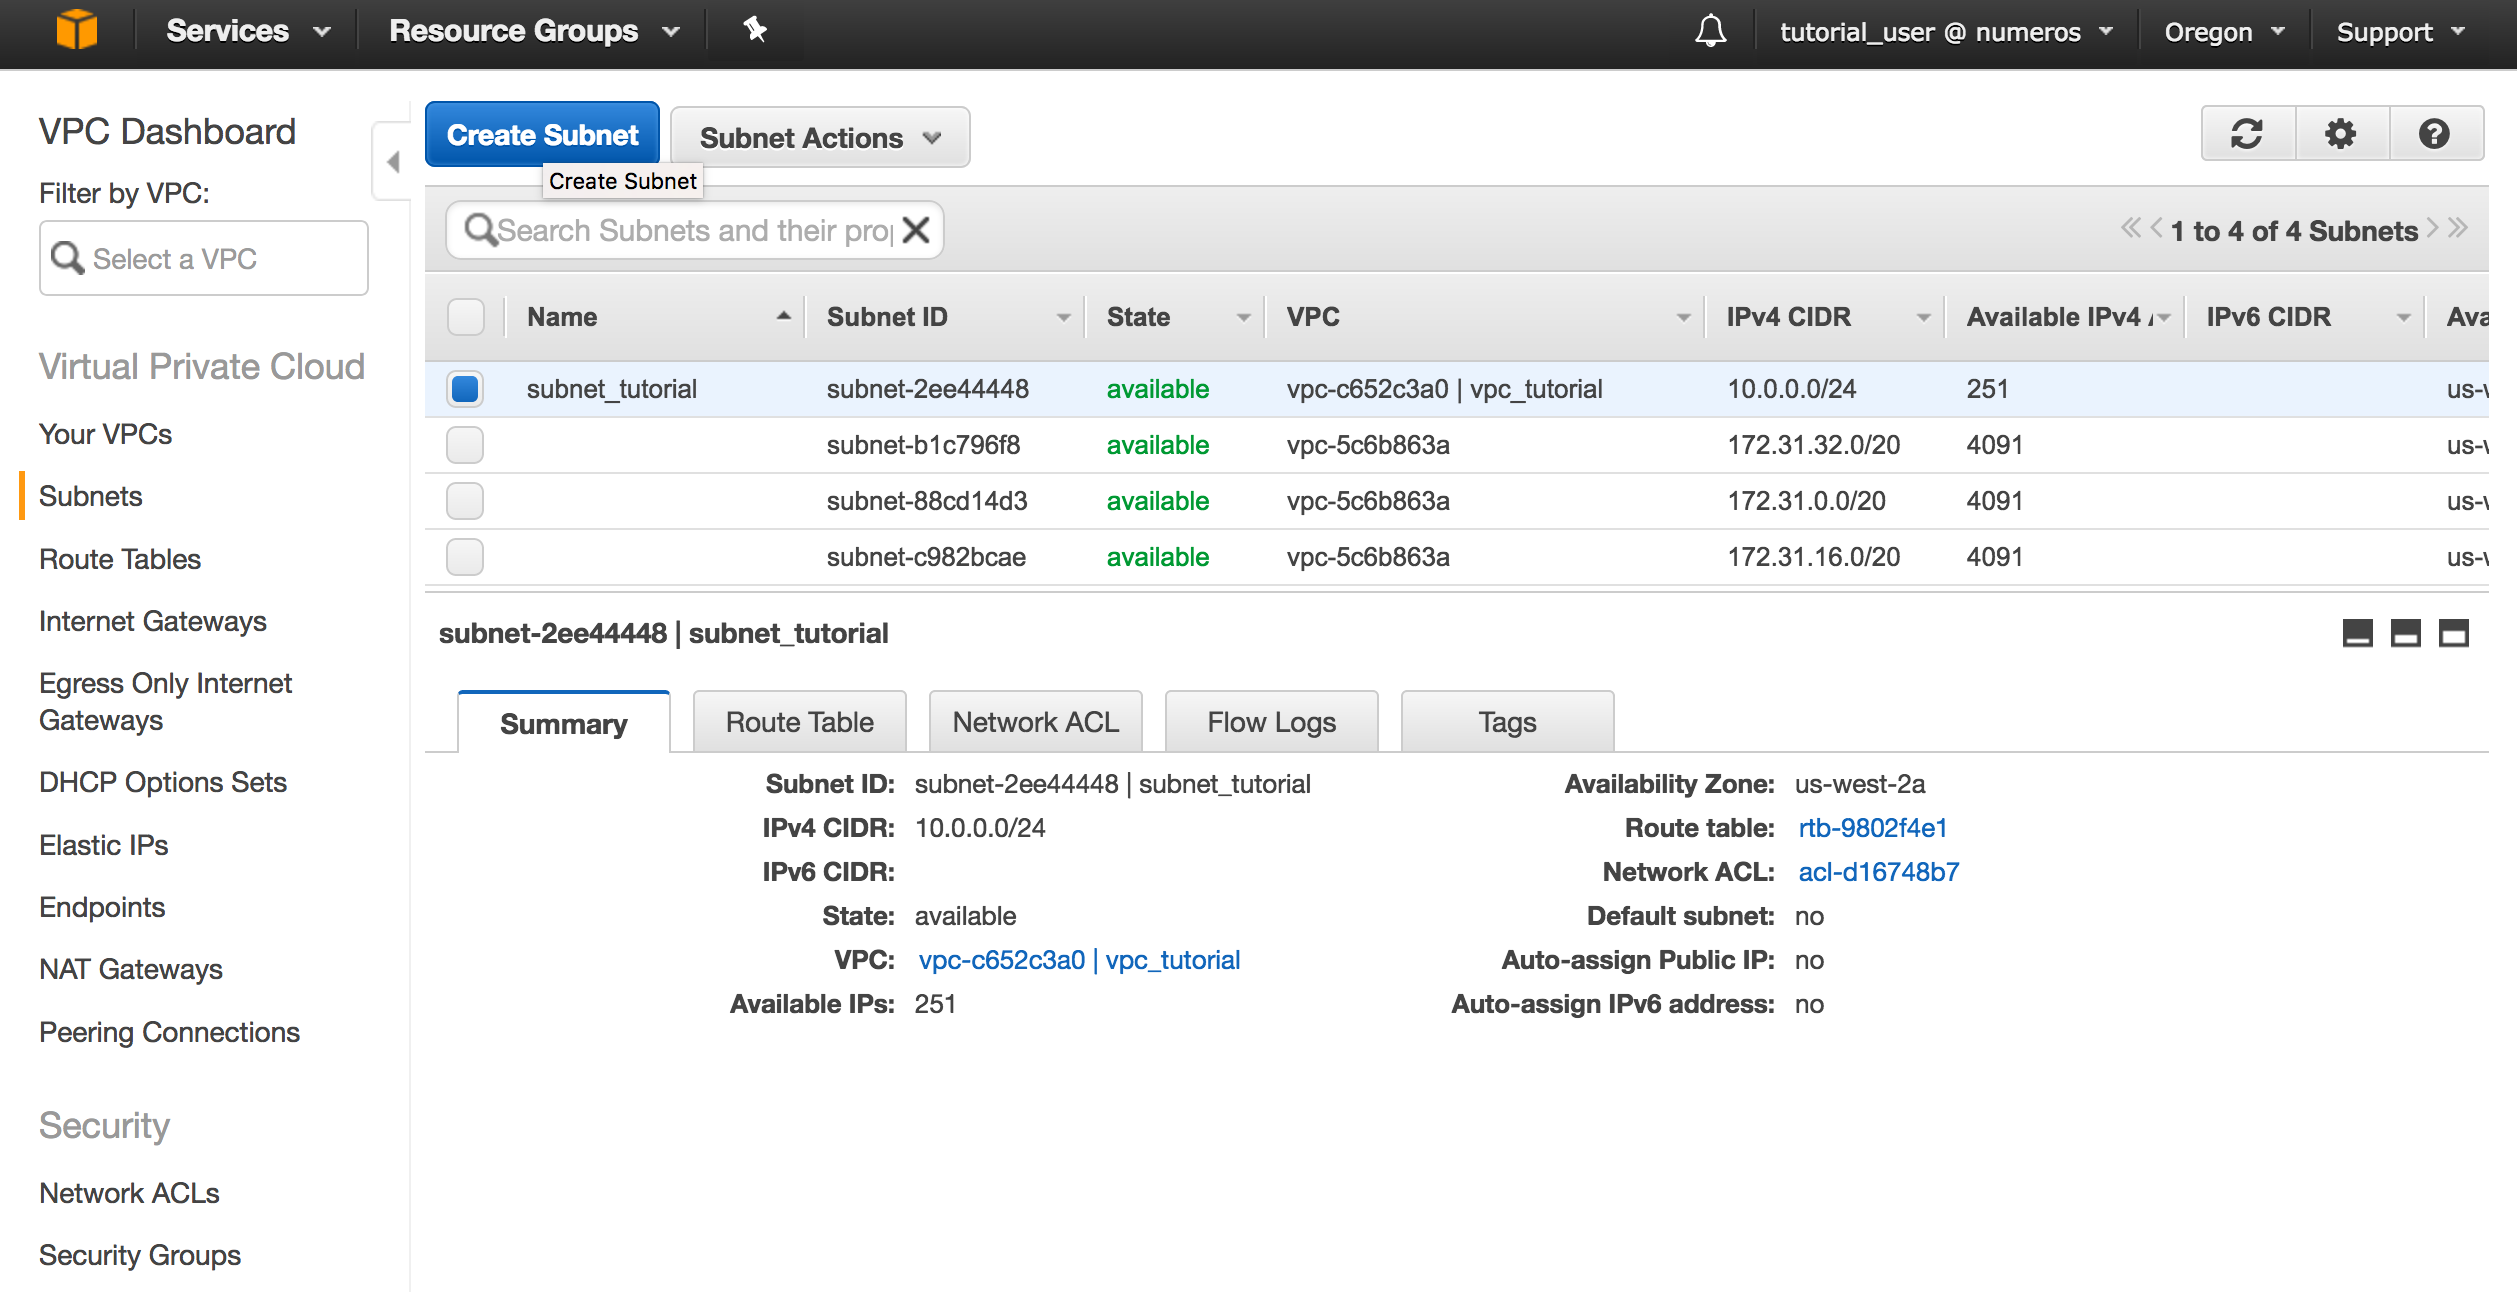The height and width of the screenshot is (1292, 2517).
Task: Open the State column filter arrow
Action: point(1243,318)
